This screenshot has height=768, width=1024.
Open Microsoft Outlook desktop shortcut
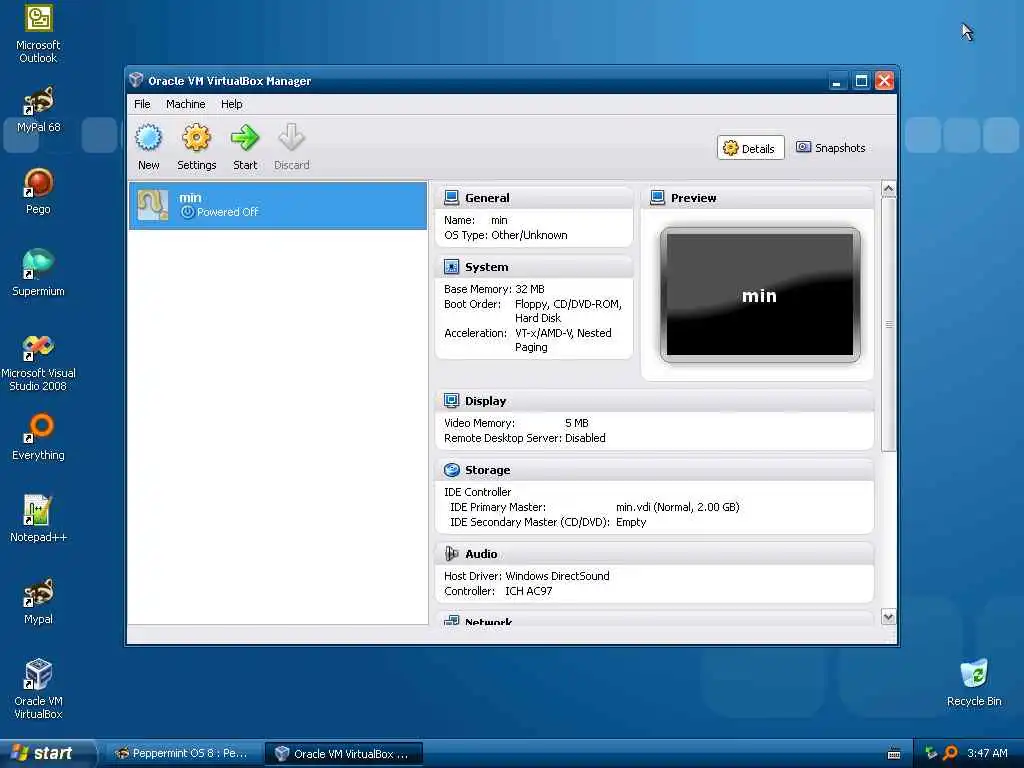pos(38,34)
